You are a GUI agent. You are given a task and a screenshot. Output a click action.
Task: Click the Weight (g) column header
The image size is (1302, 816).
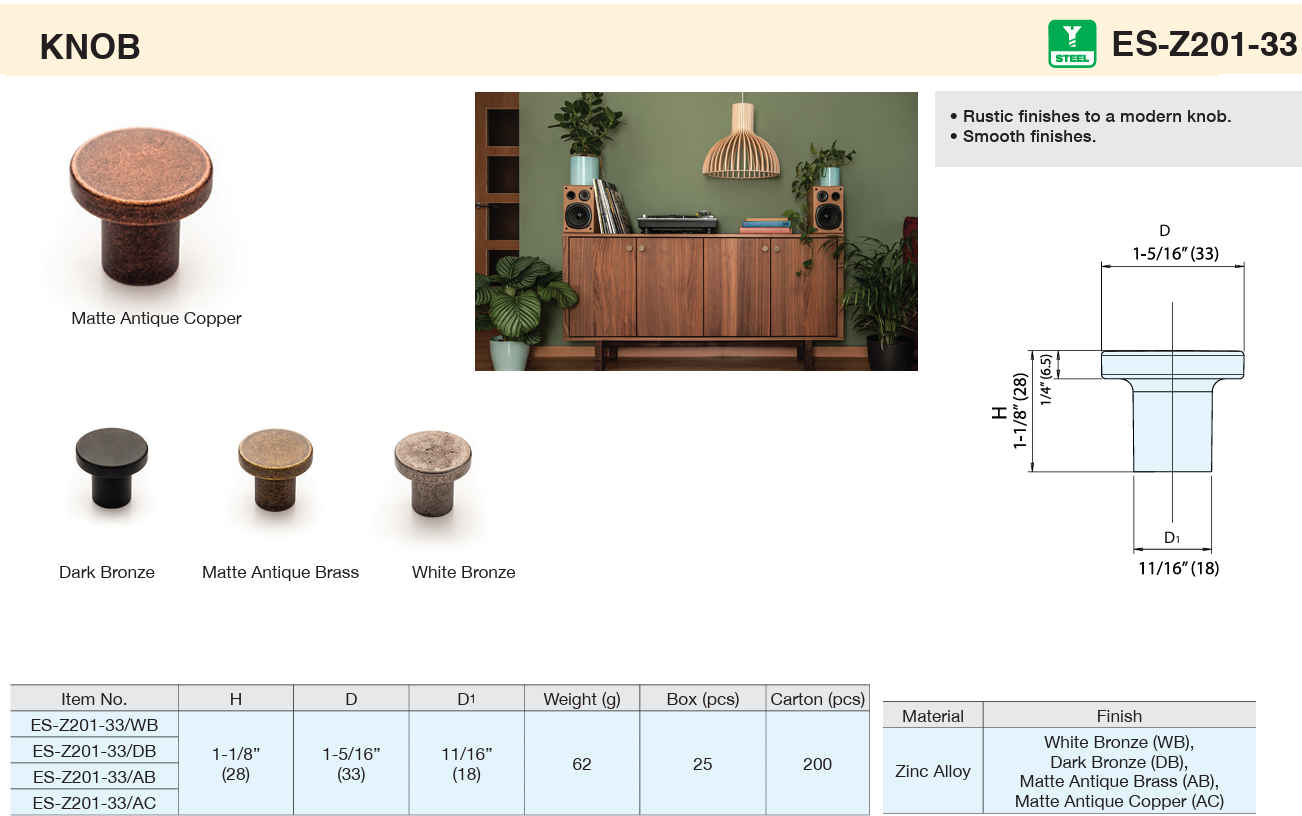[581, 699]
